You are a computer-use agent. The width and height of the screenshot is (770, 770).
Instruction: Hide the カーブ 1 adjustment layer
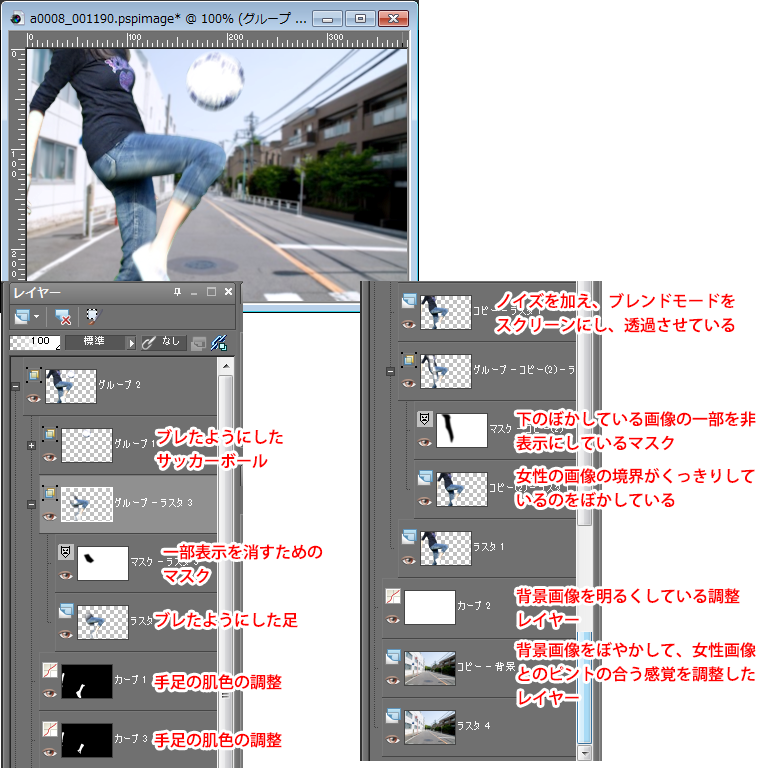coord(50,693)
